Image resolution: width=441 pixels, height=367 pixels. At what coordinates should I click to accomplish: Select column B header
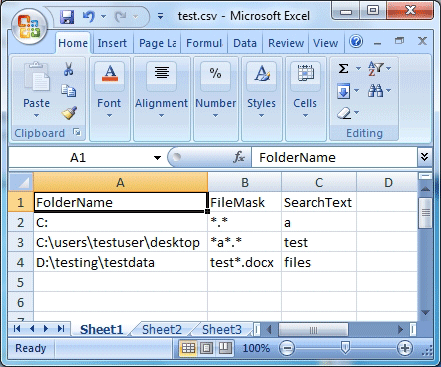(245, 182)
